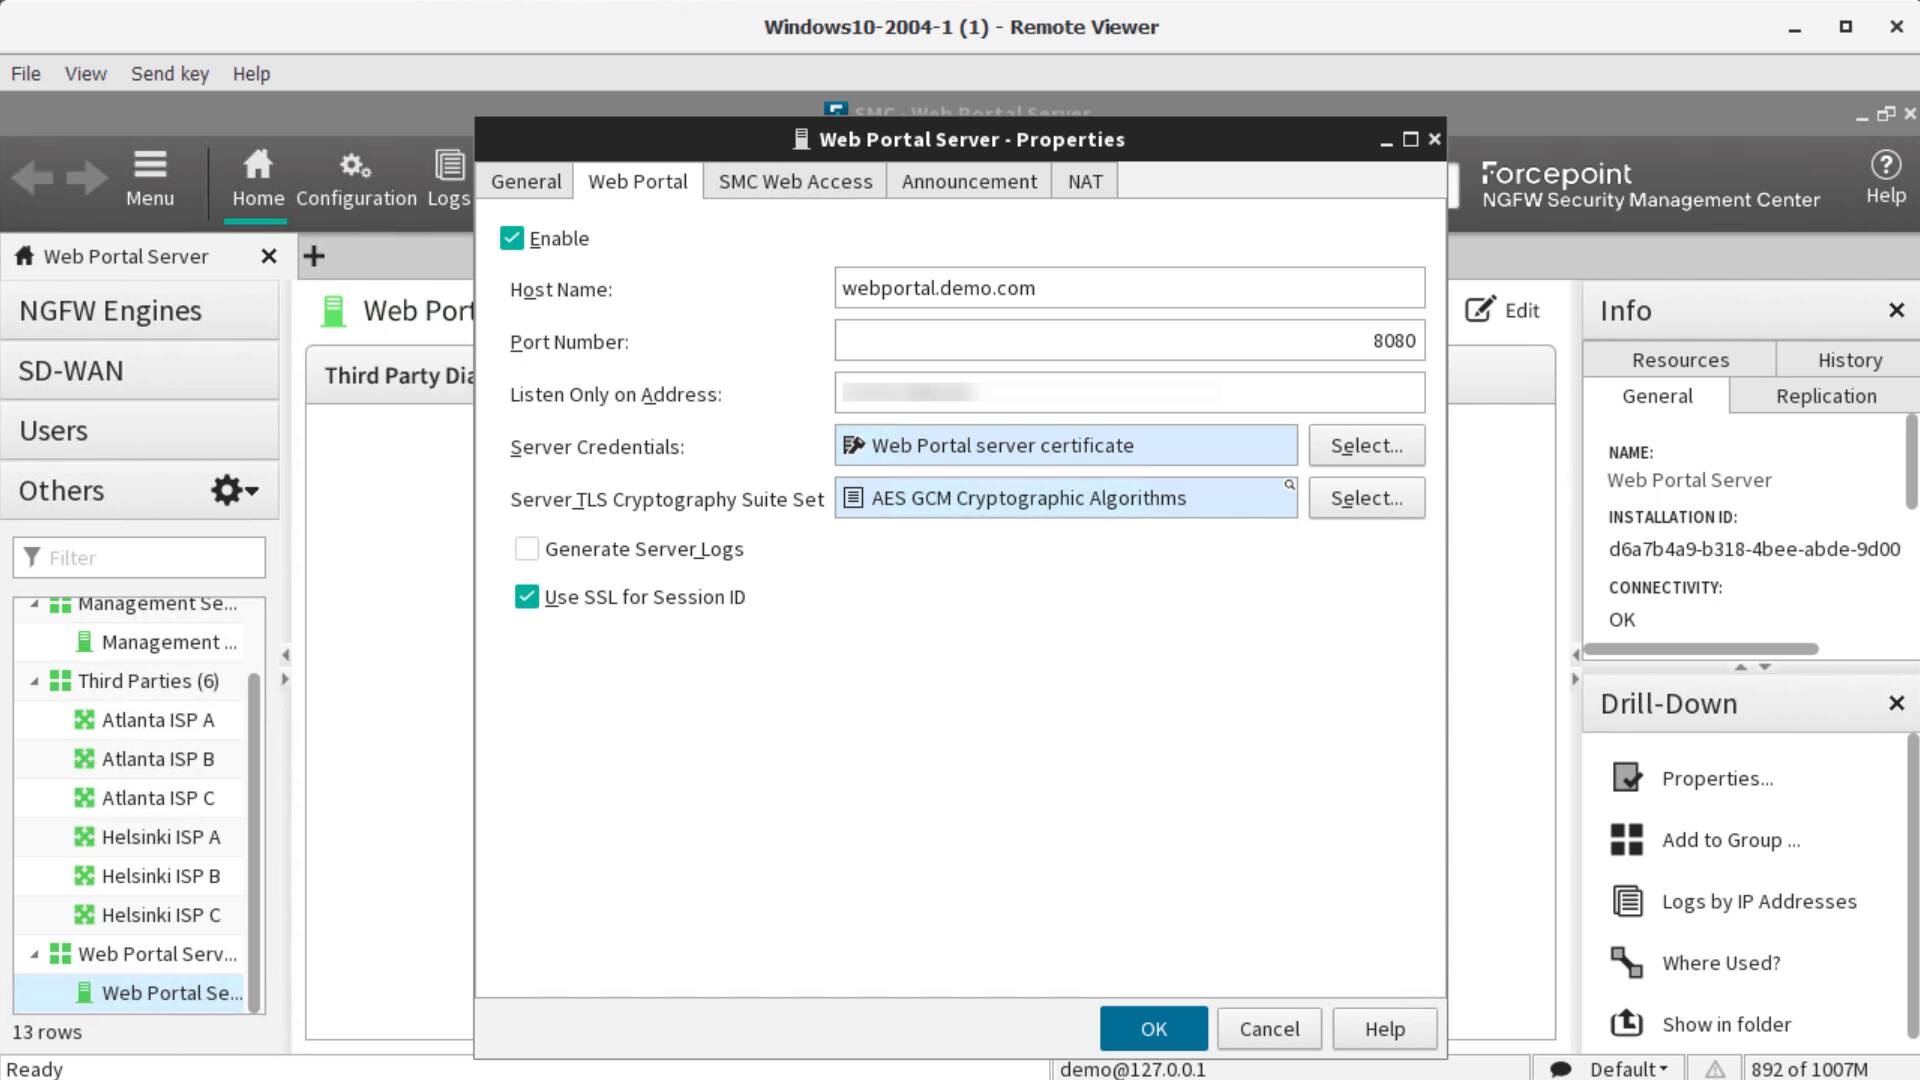Open the Others gear dropdown arrow
This screenshot has width=1920, height=1080.
[251, 491]
